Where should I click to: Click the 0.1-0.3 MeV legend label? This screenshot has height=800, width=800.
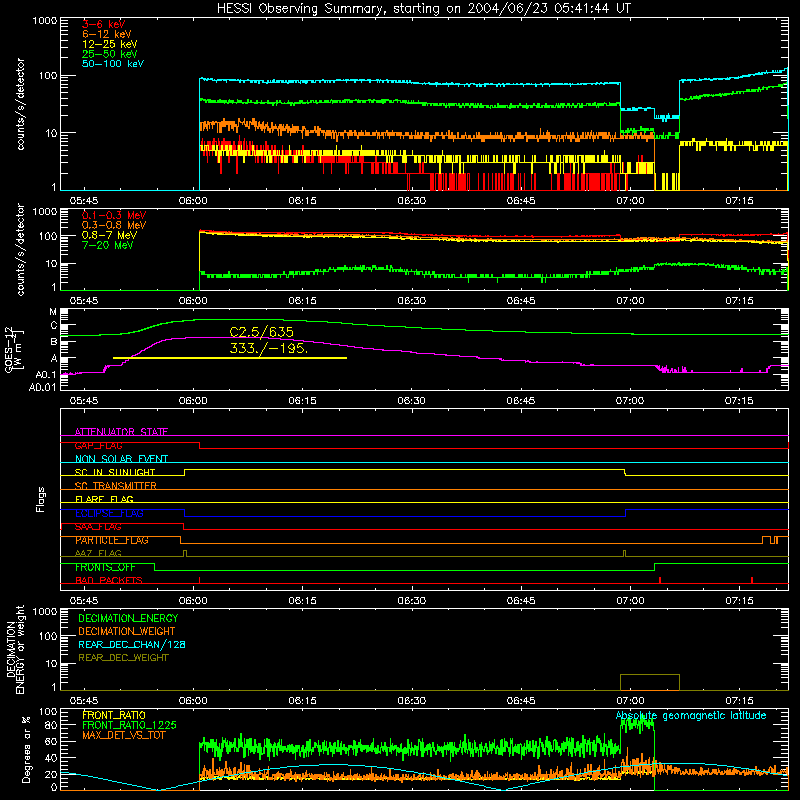tap(114, 215)
